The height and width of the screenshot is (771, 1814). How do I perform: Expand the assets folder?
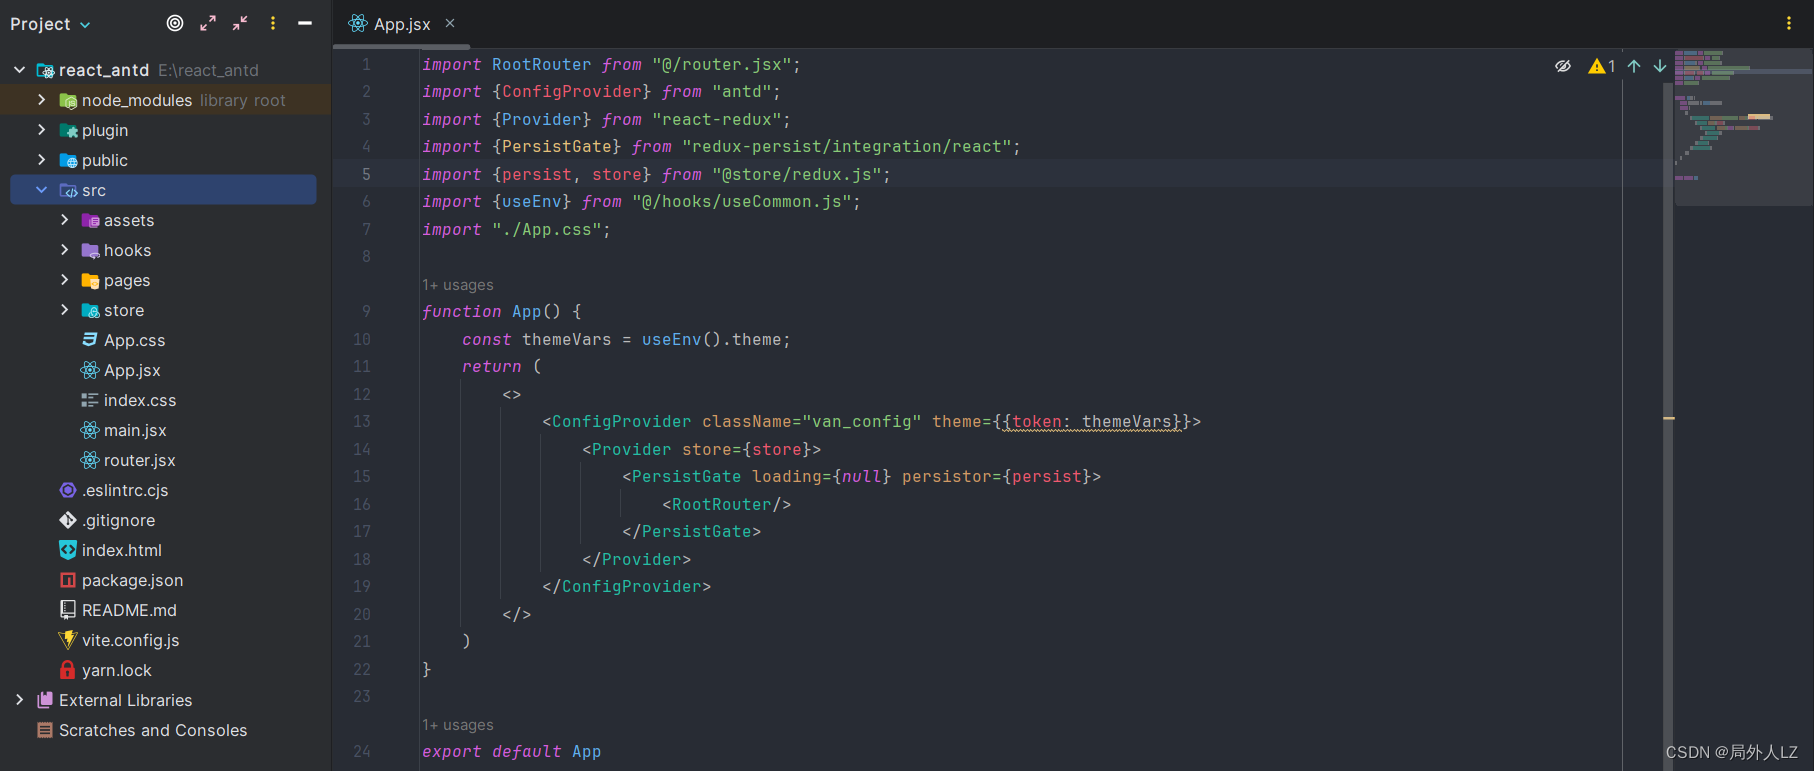[64, 220]
